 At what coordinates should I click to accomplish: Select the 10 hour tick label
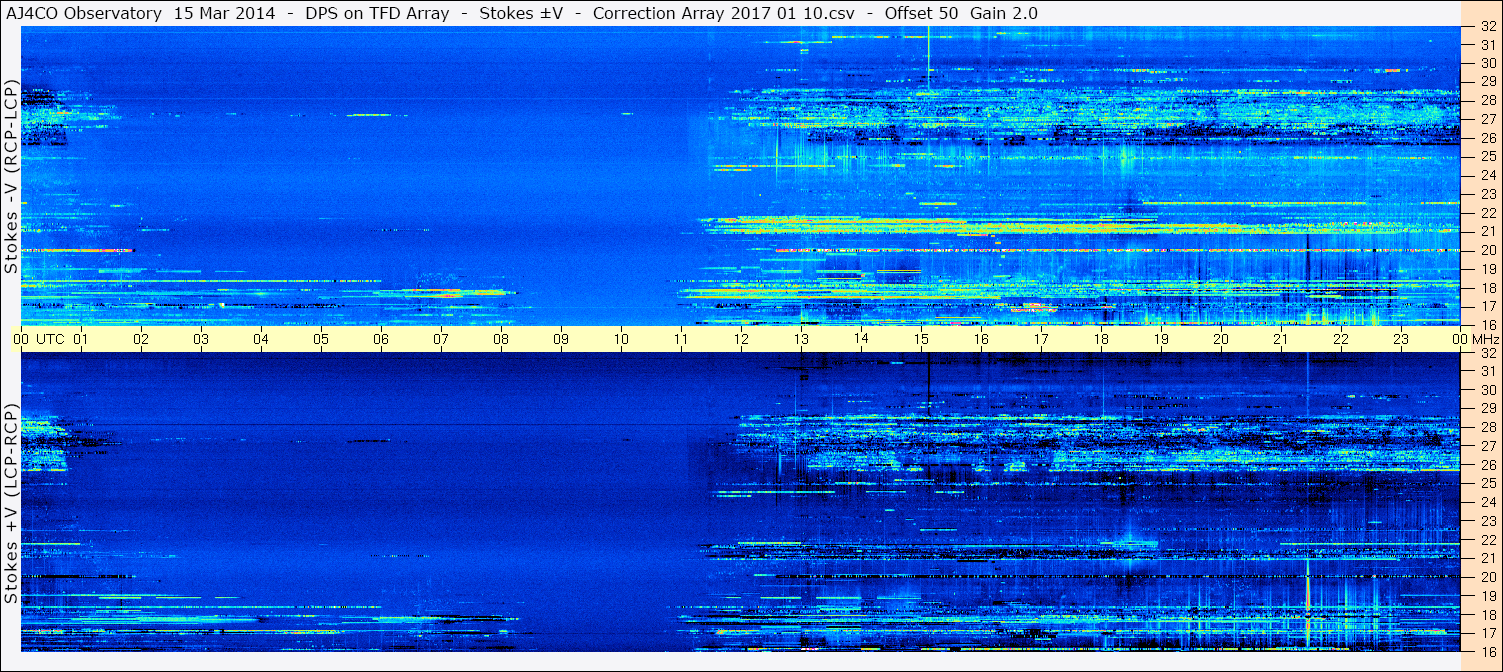click(x=621, y=339)
